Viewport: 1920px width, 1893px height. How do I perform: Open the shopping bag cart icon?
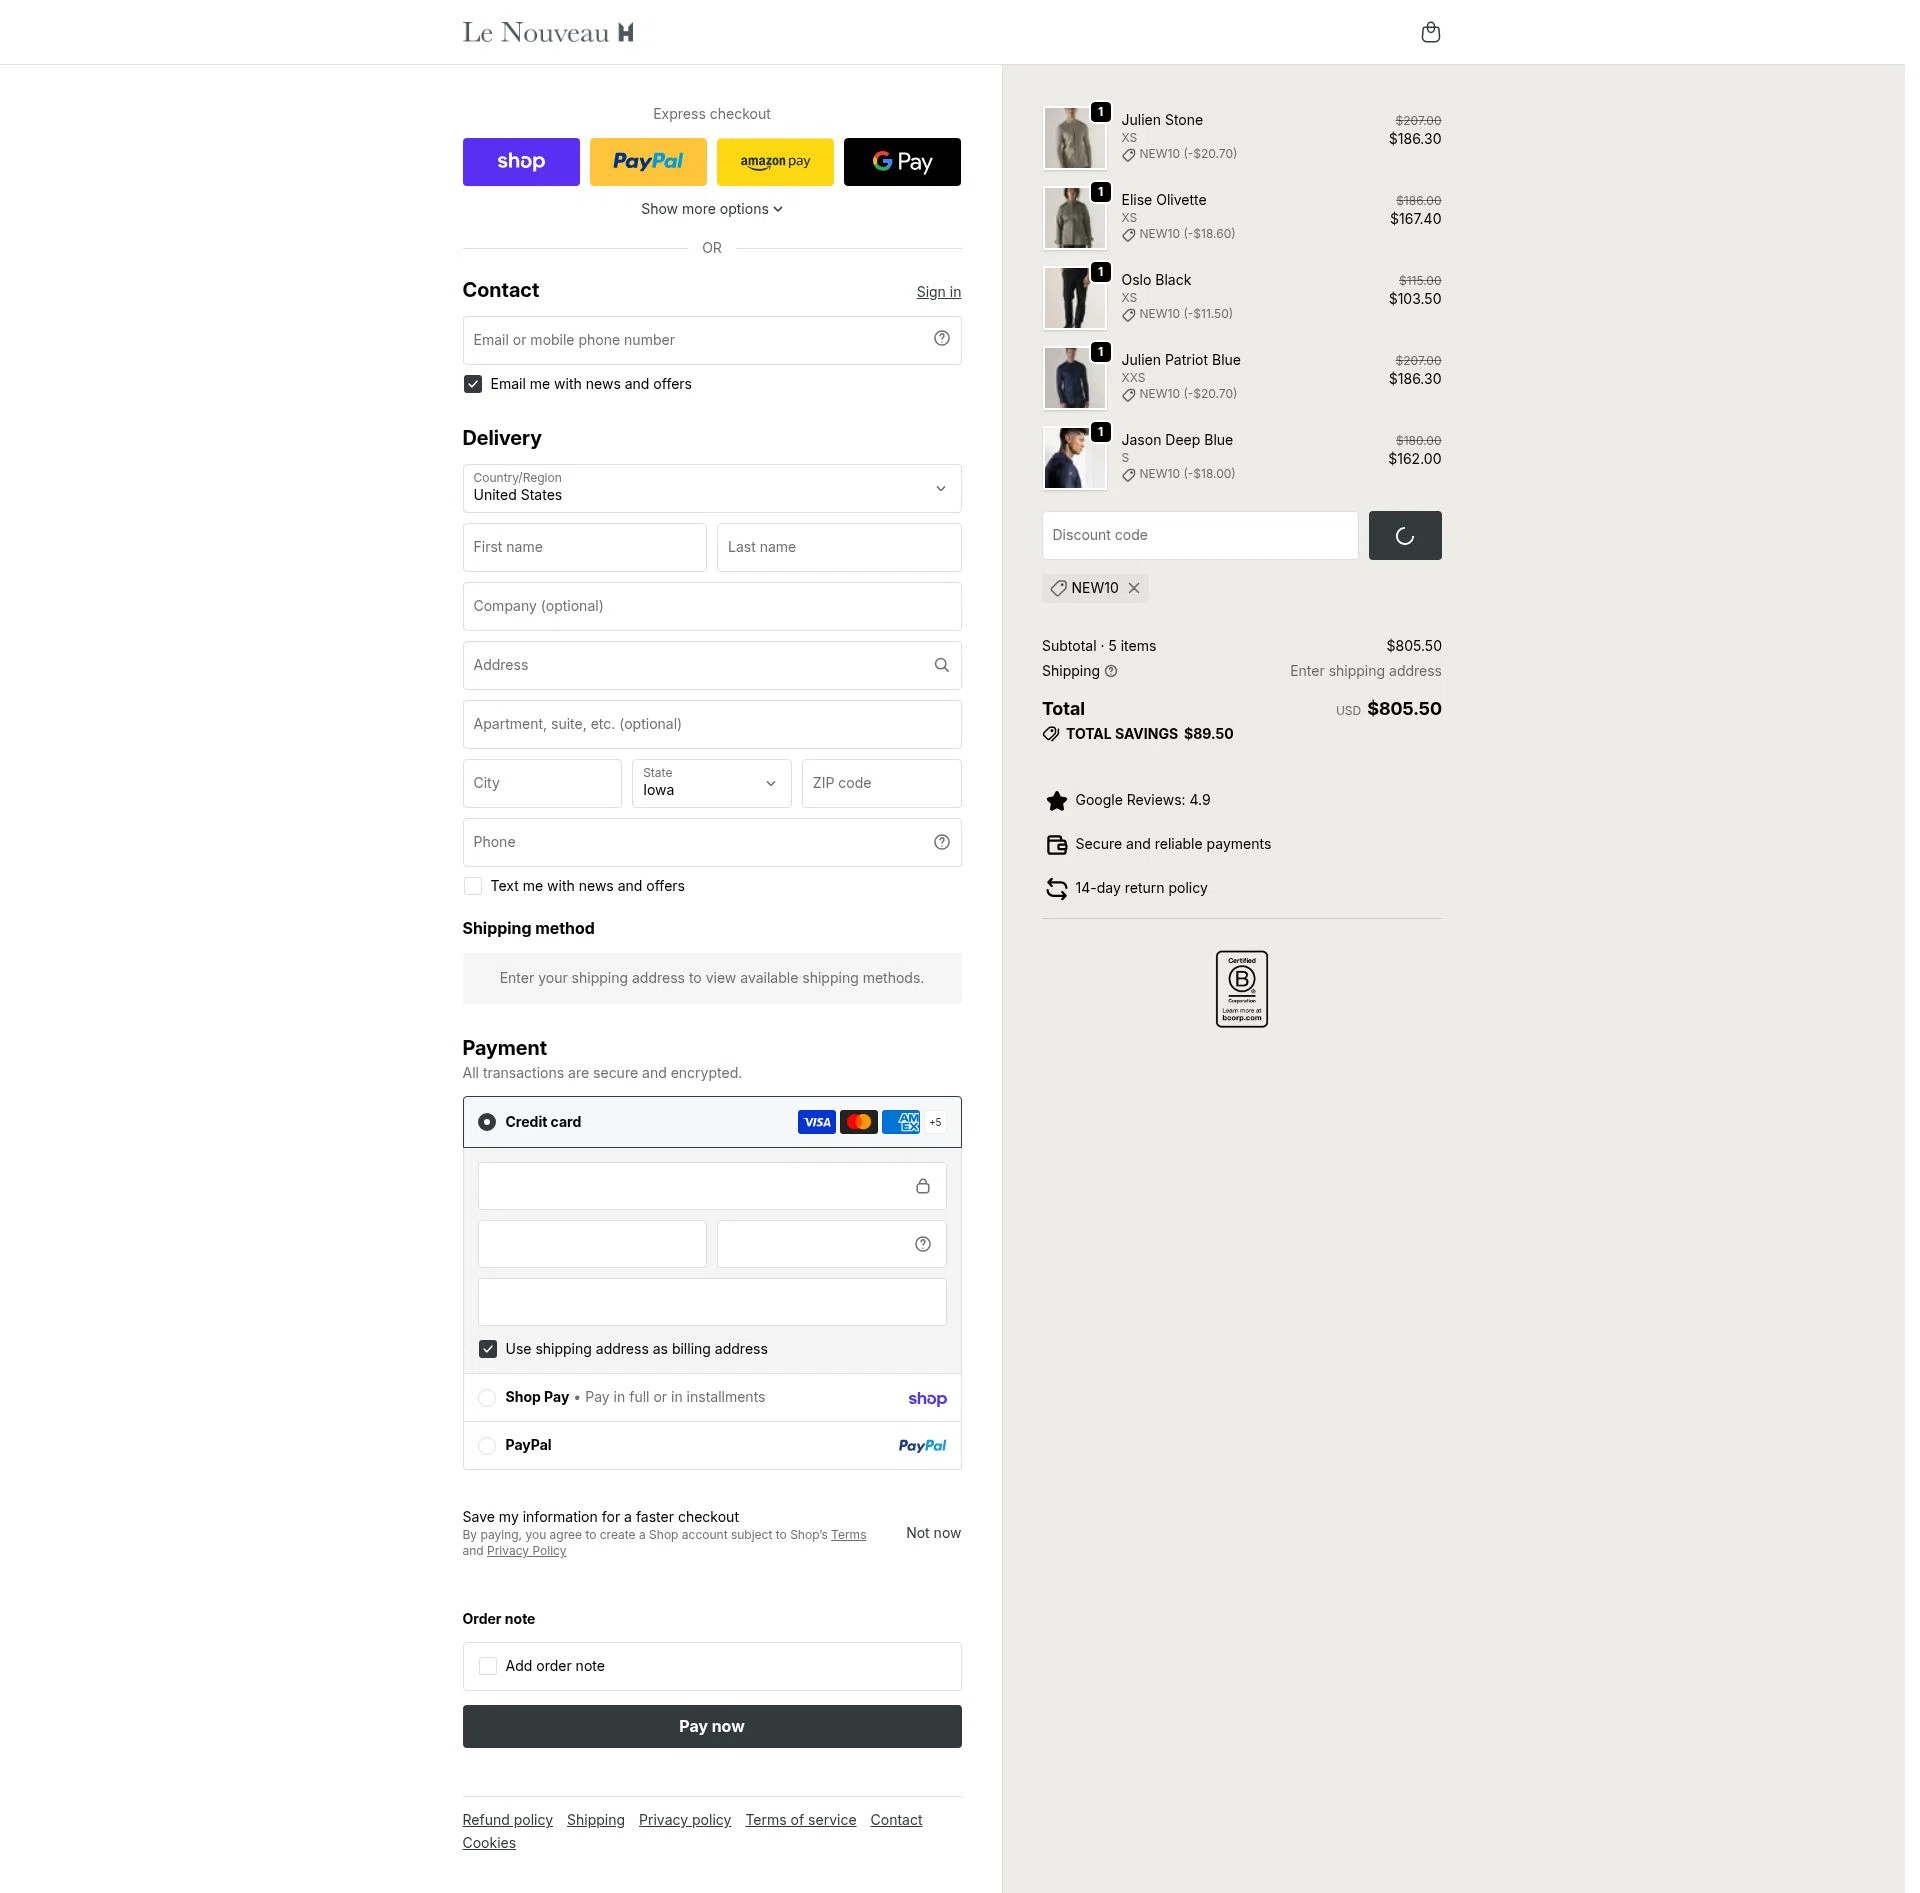pos(1430,33)
